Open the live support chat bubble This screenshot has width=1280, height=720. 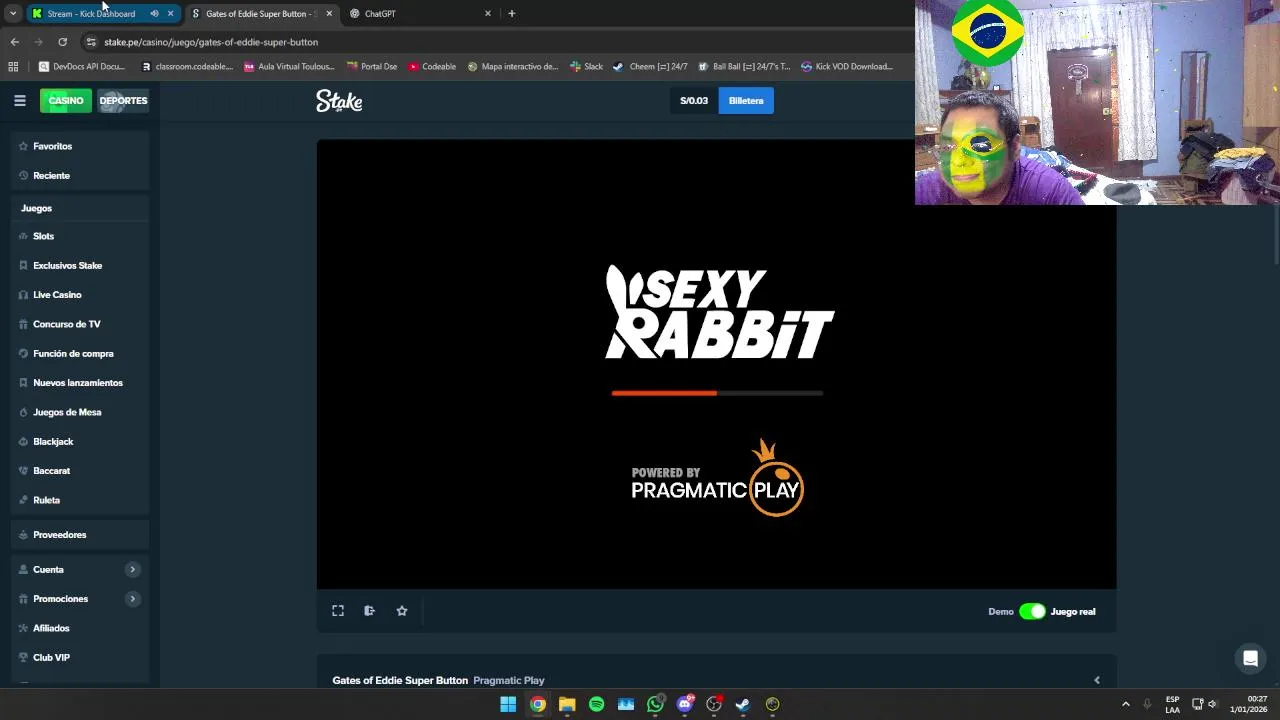[x=1250, y=658]
